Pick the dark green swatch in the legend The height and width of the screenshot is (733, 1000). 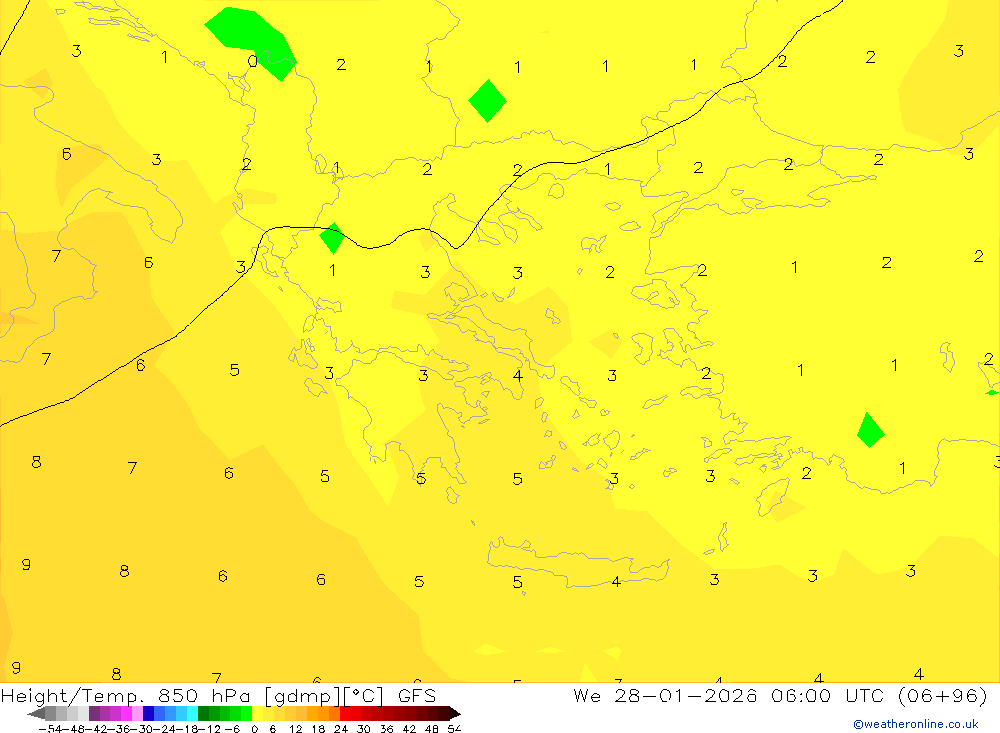(203, 714)
